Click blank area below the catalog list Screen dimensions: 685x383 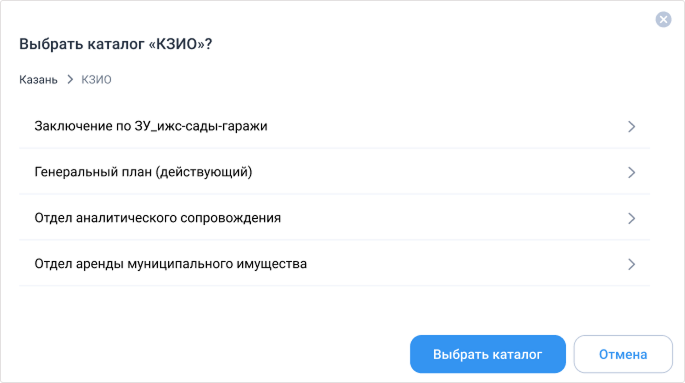pos(334,310)
